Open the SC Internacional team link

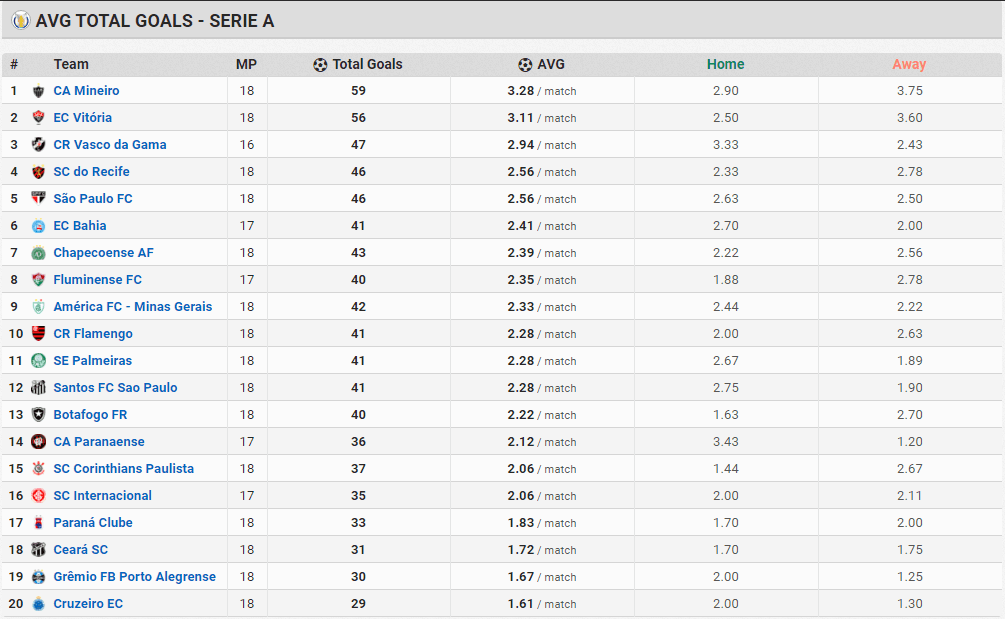(103, 495)
